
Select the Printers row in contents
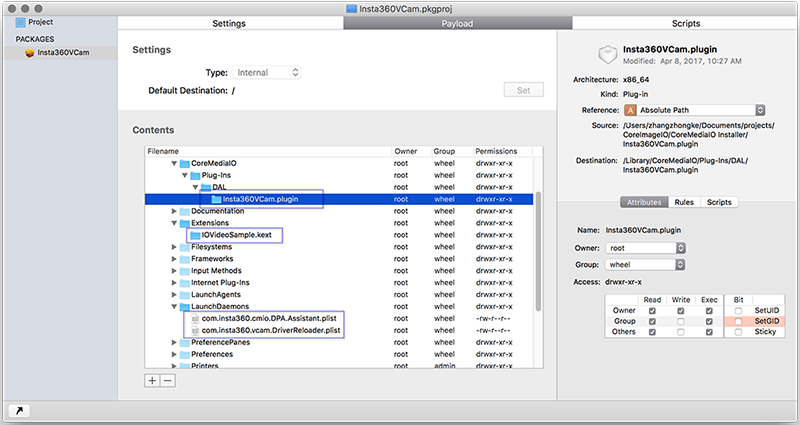[339, 365]
